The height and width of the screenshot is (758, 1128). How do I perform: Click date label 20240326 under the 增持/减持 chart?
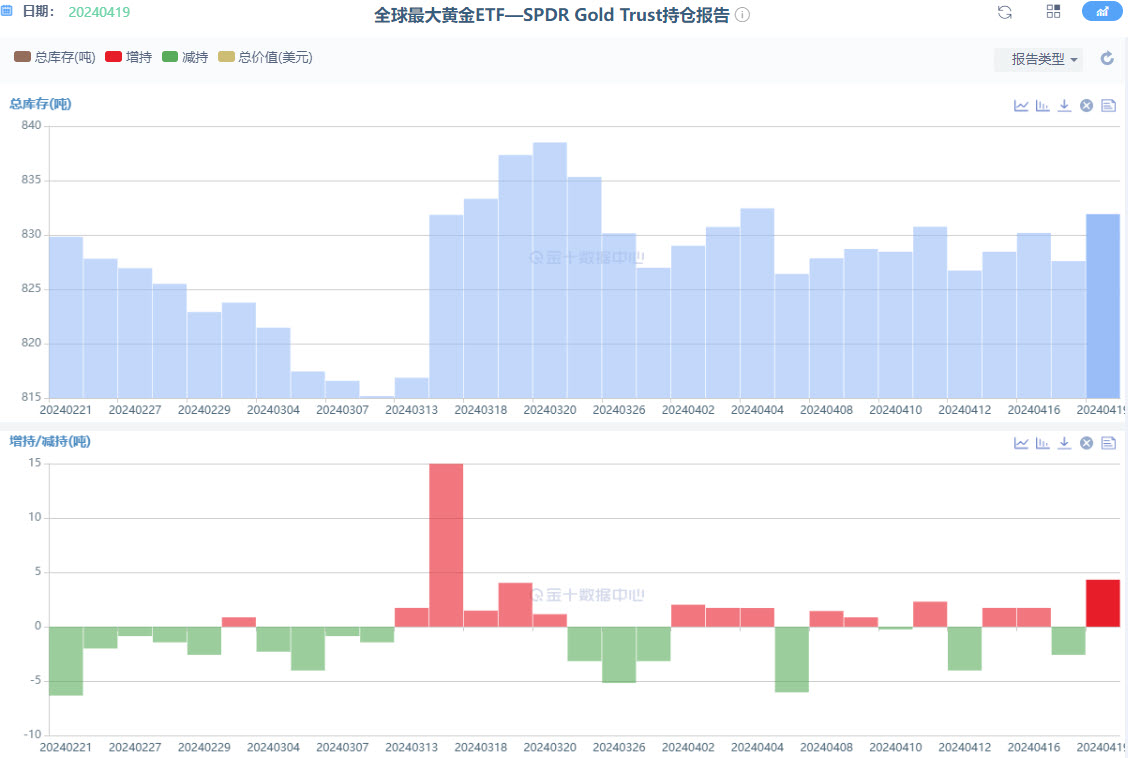coord(619,747)
